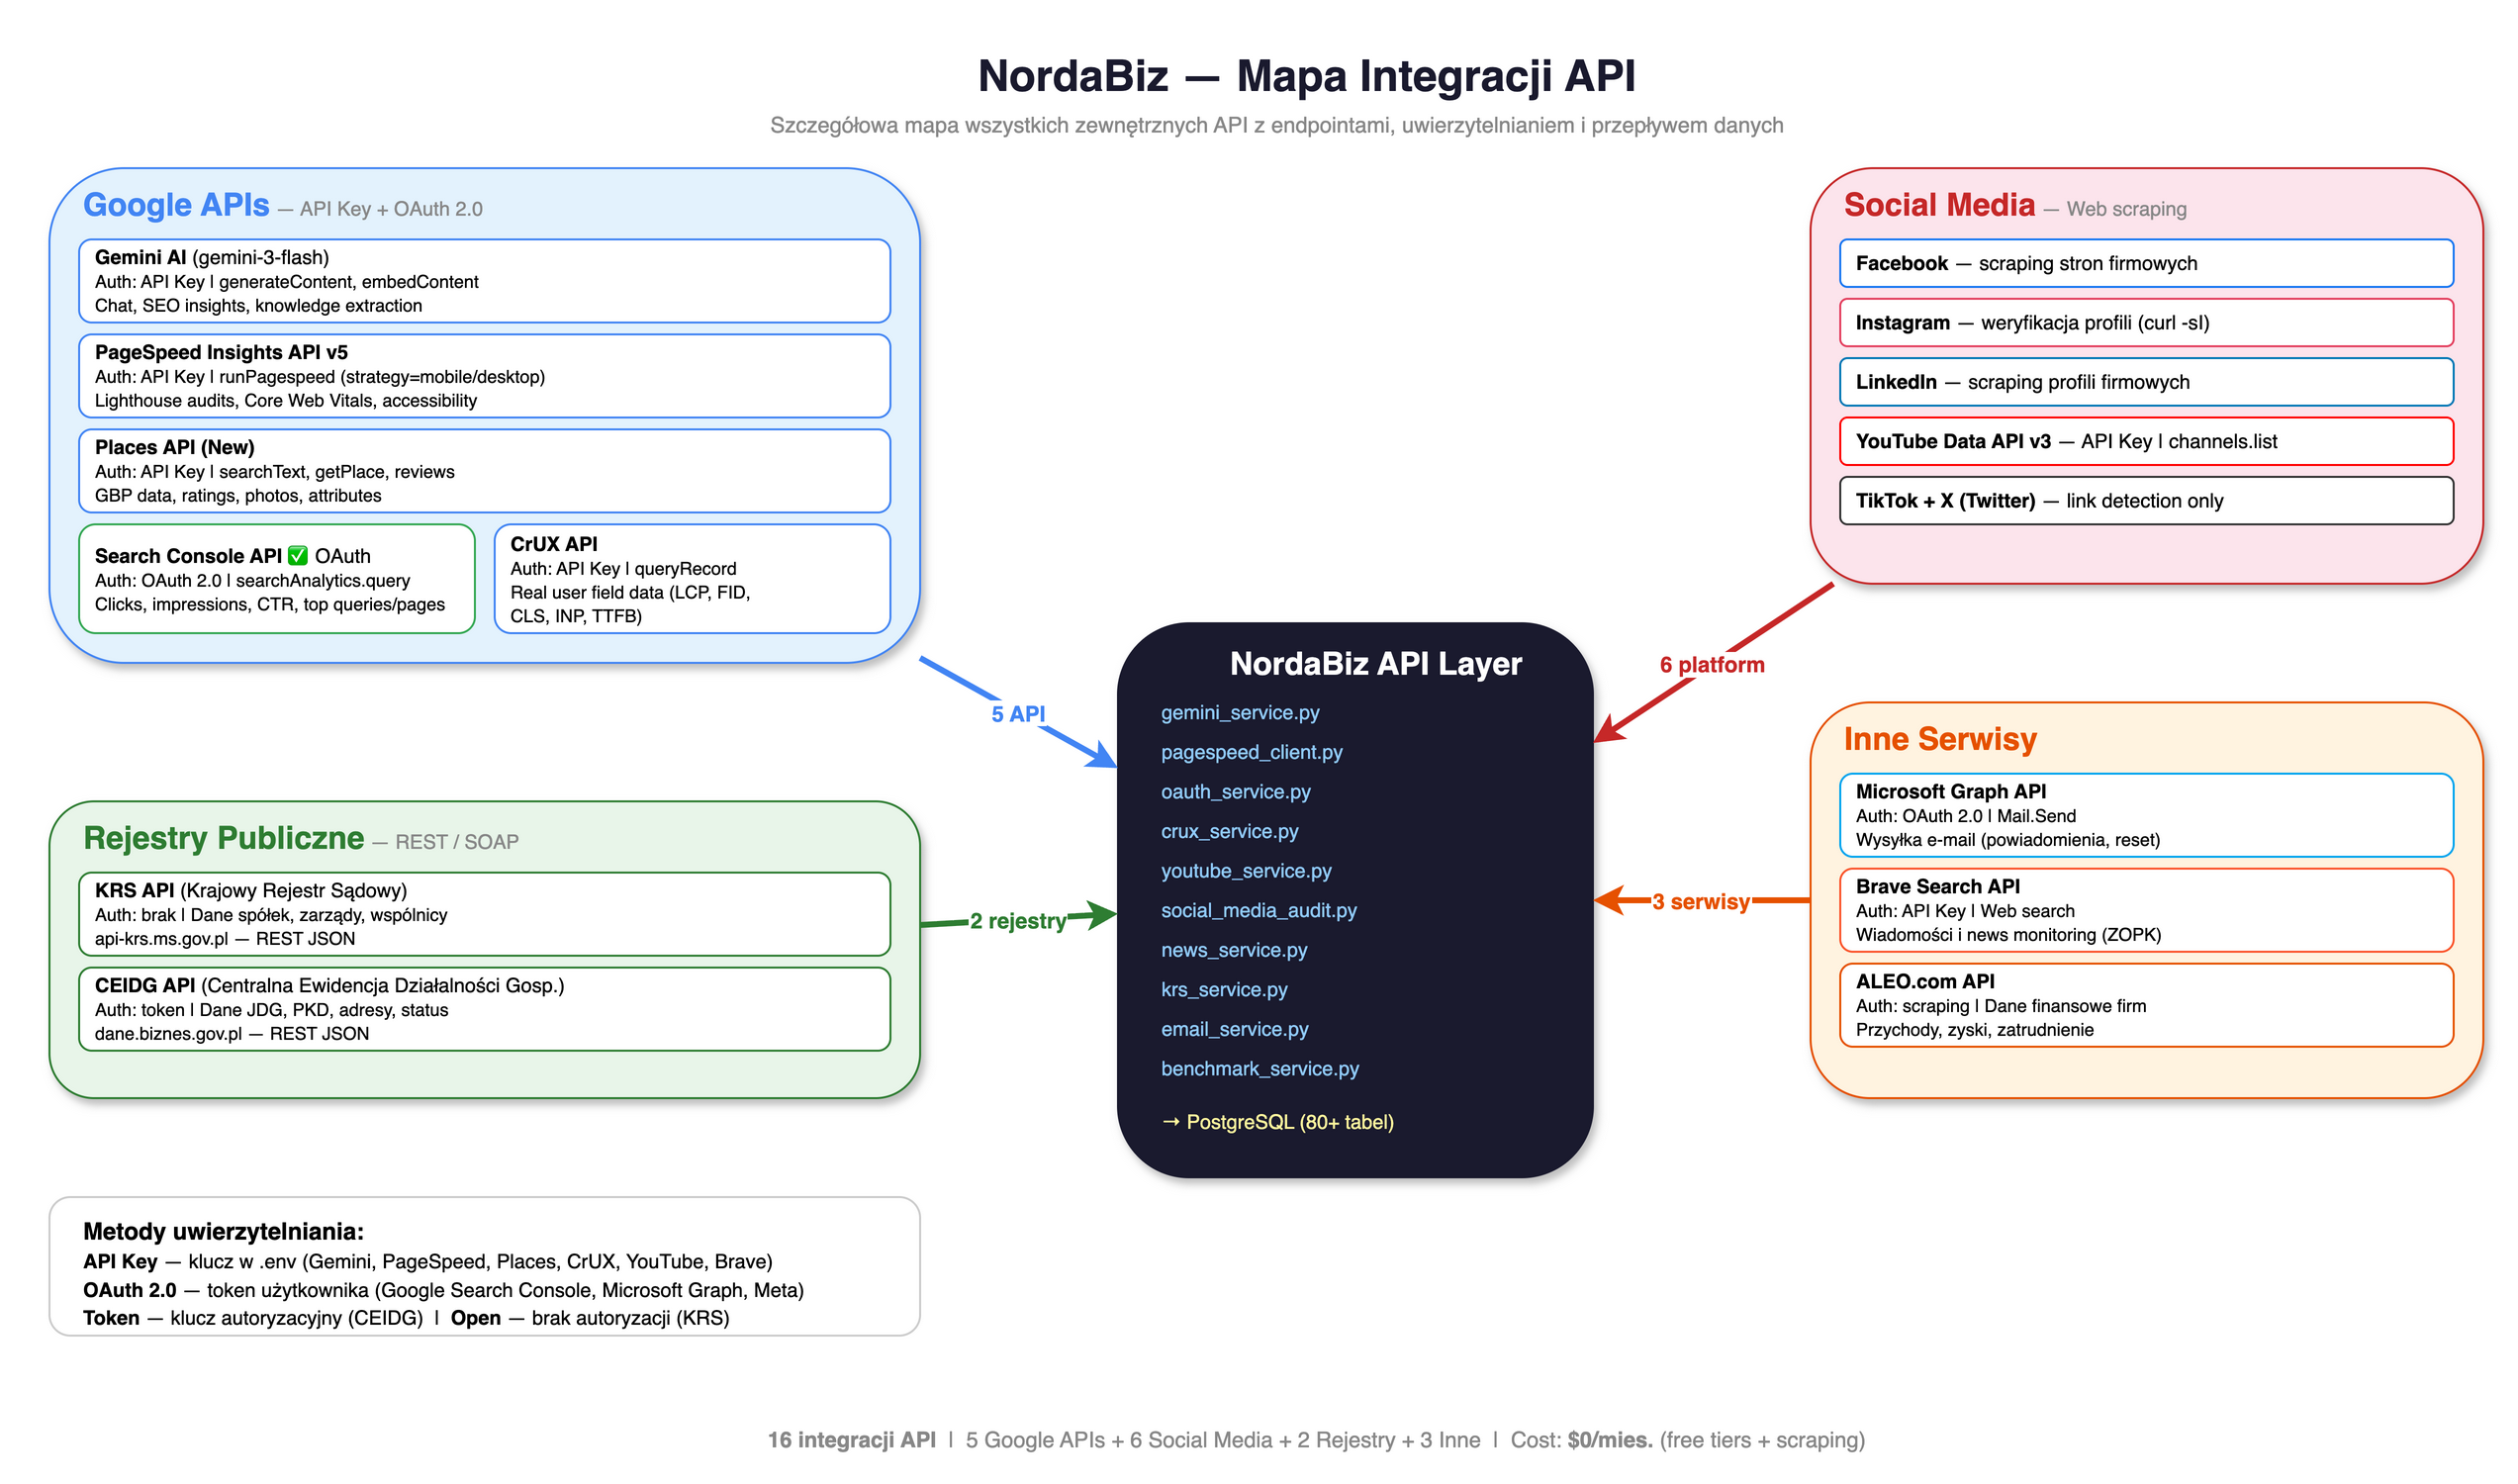
Task: Click the CrUX API card
Action: (x=692, y=580)
